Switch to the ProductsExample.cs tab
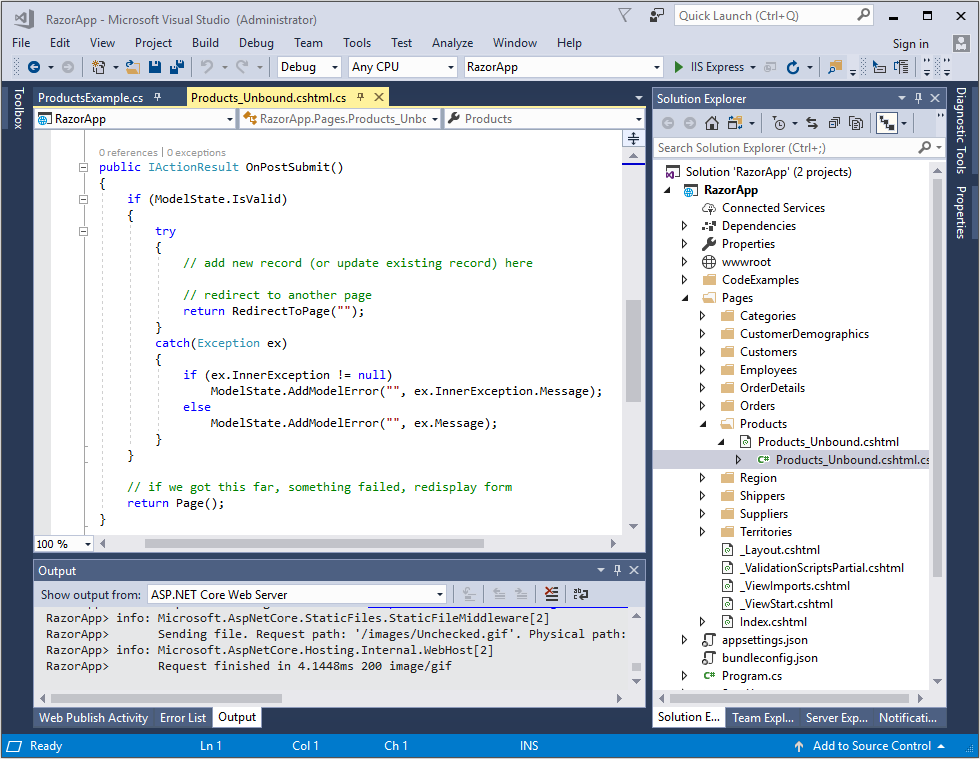This screenshot has width=980, height=759. (x=91, y=98)
